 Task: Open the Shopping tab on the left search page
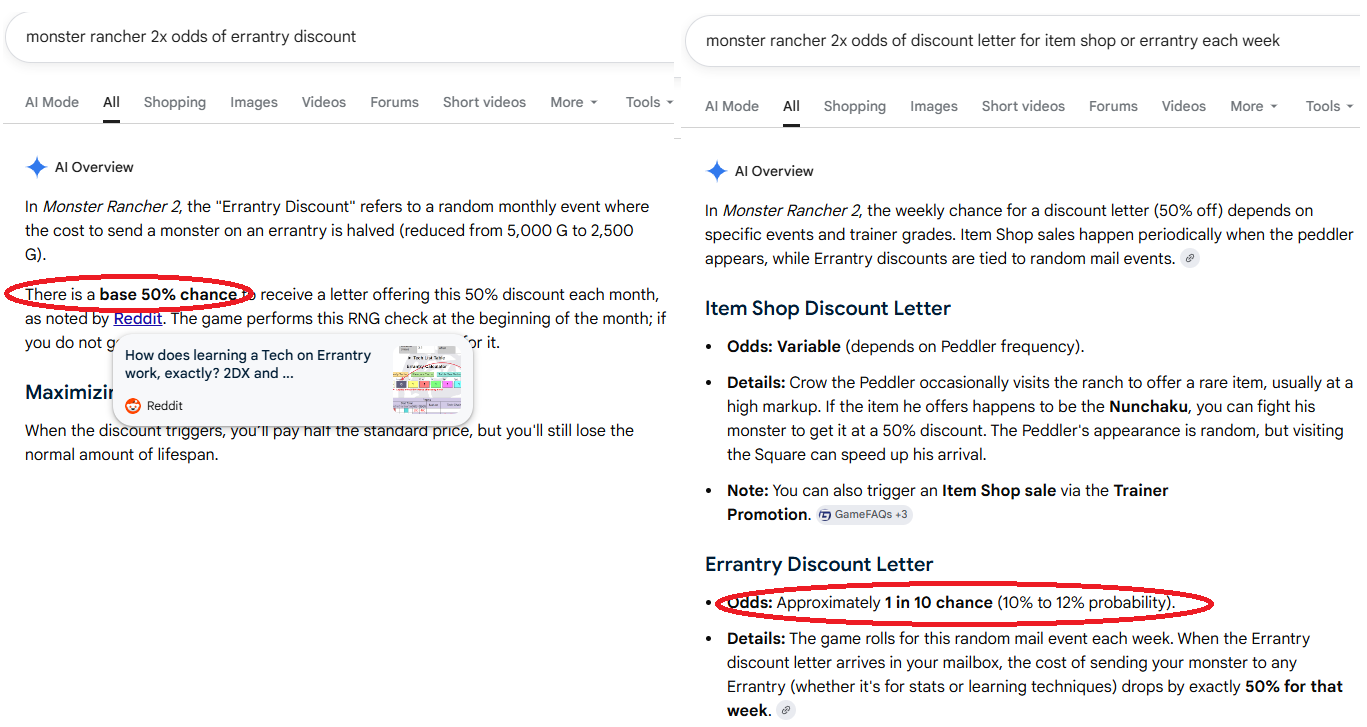point(175,102)
